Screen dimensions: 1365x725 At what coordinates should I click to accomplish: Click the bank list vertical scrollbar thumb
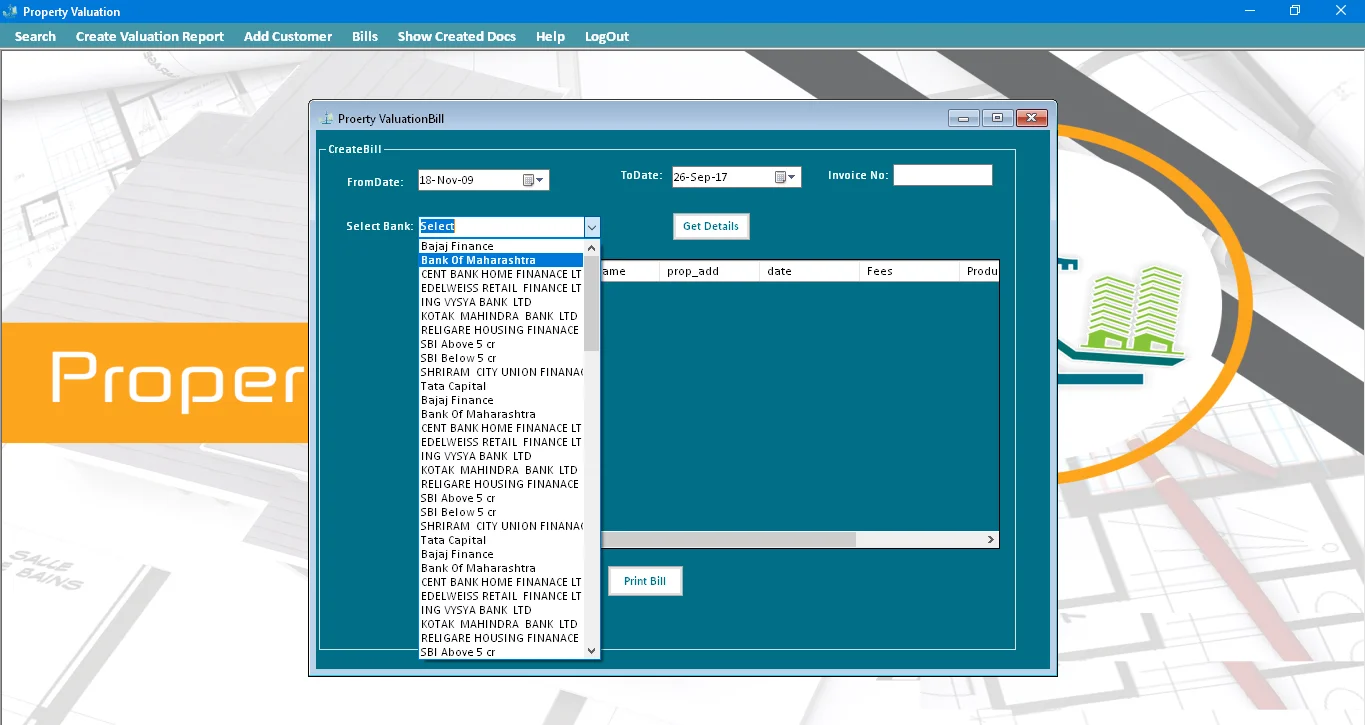coord(592,303)
